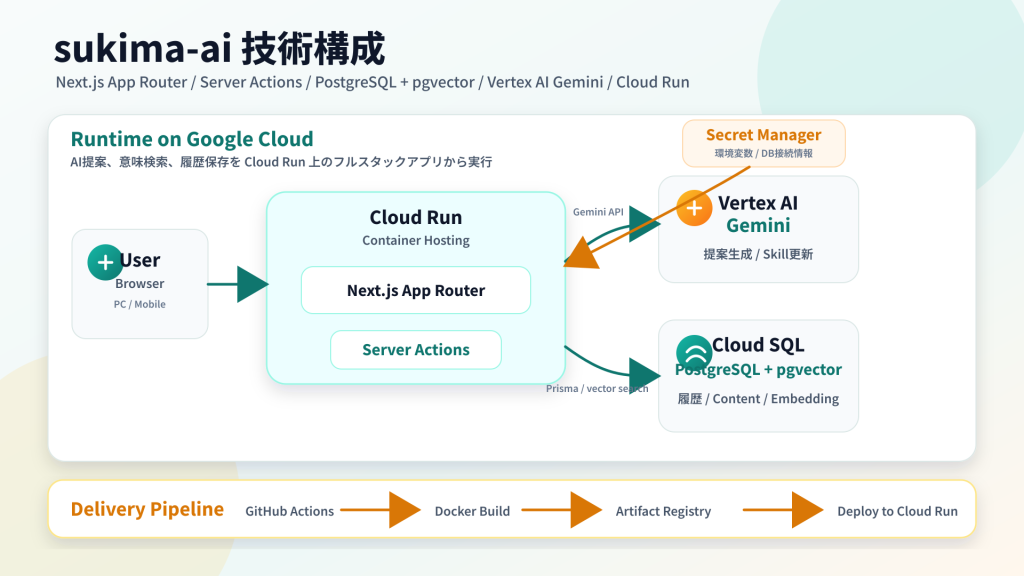Select the Next.js App Router box
1024x576 pixels.
tap(416, 290)
